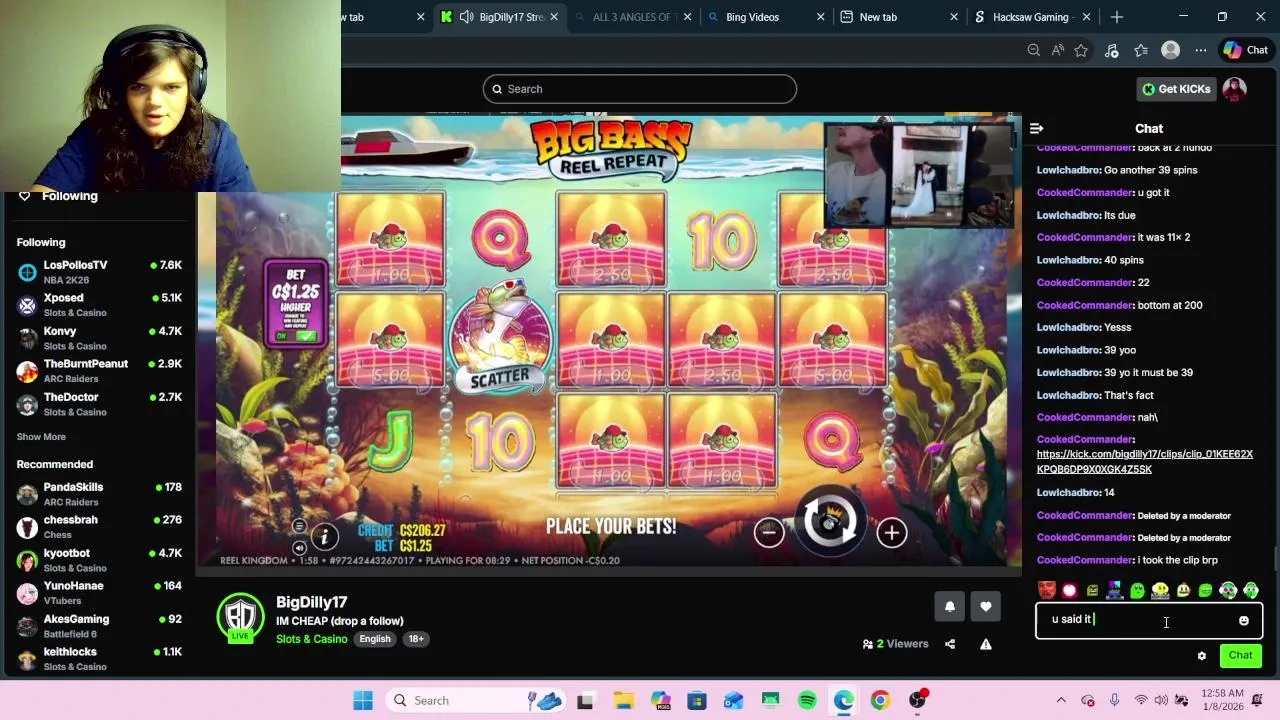Share the stream via share icon

[x=950, y=644]
